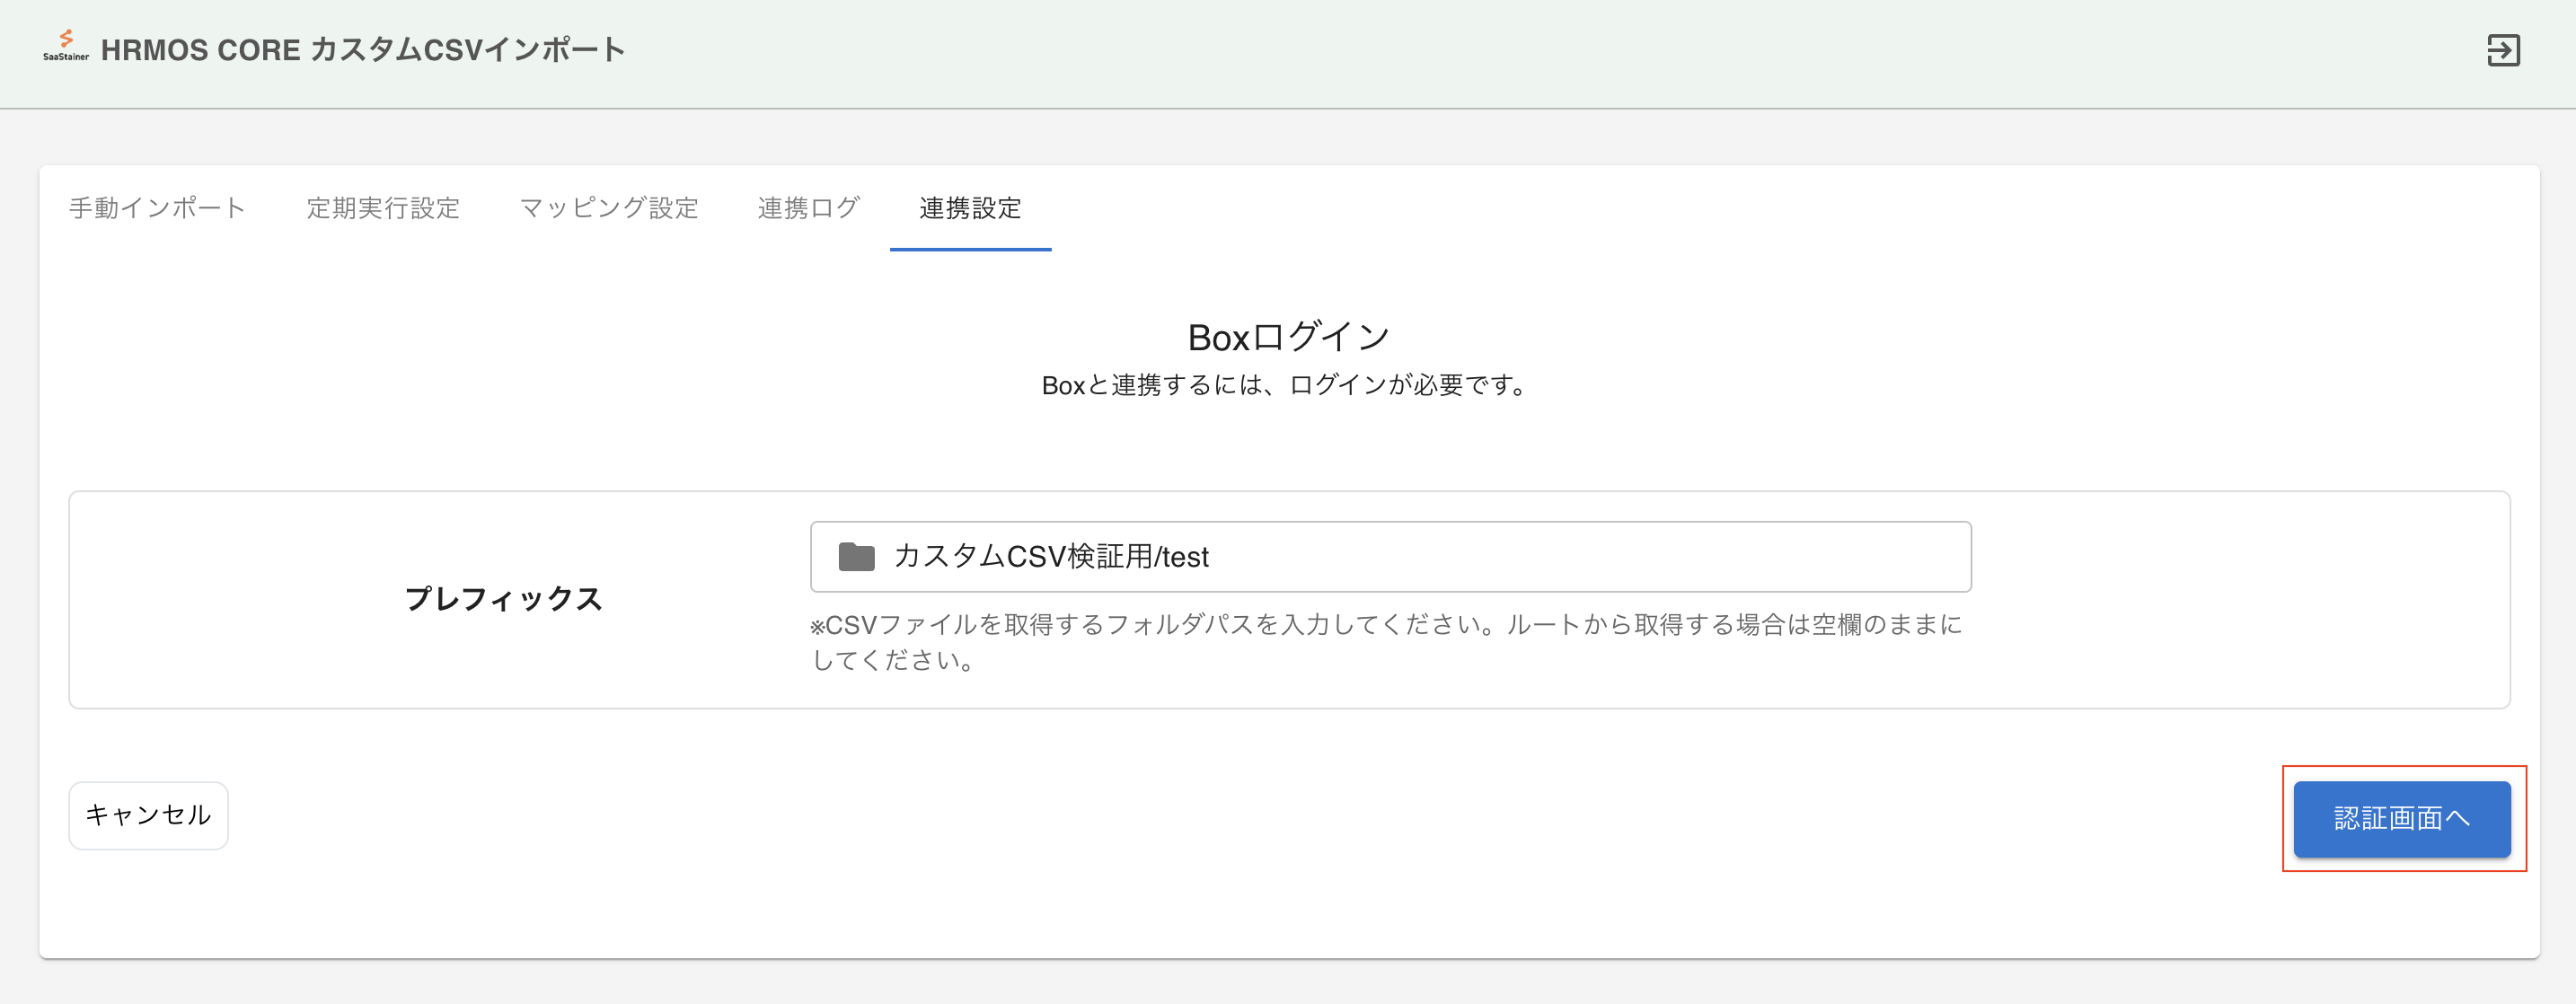Click the HRMOS CORE カスタムCSVインポート title
2576x1004 pixels.
tap(363, 50)
